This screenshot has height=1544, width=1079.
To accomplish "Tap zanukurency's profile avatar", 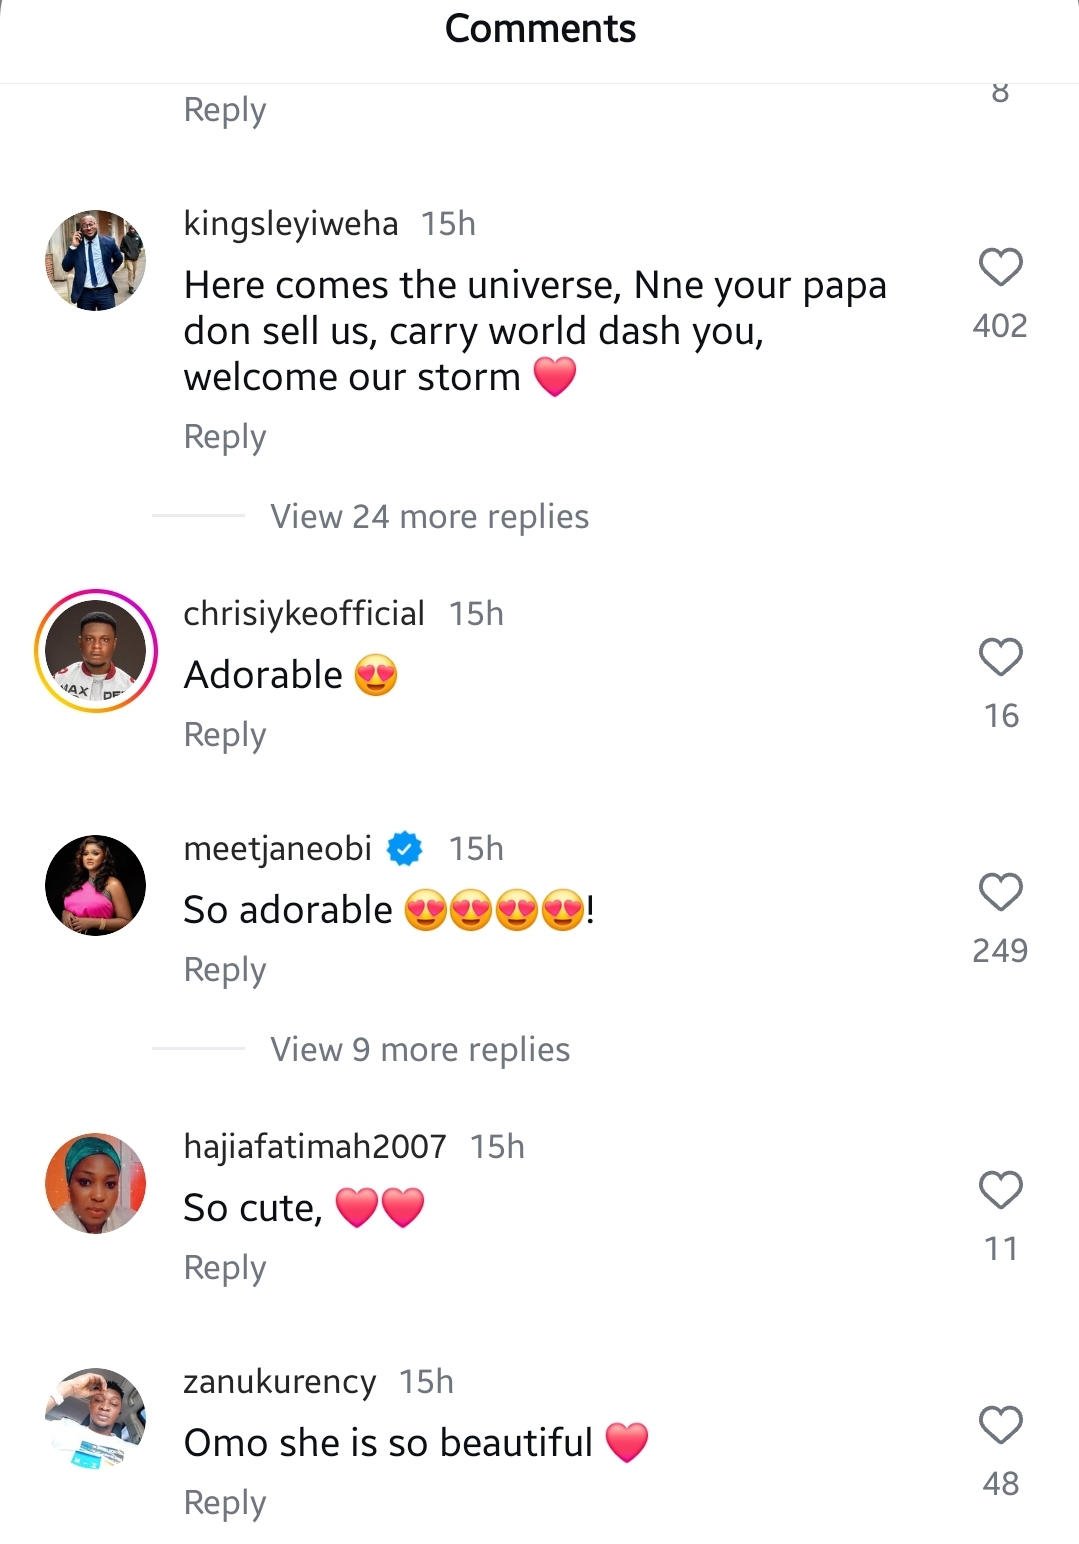I will click(96, 1418).
